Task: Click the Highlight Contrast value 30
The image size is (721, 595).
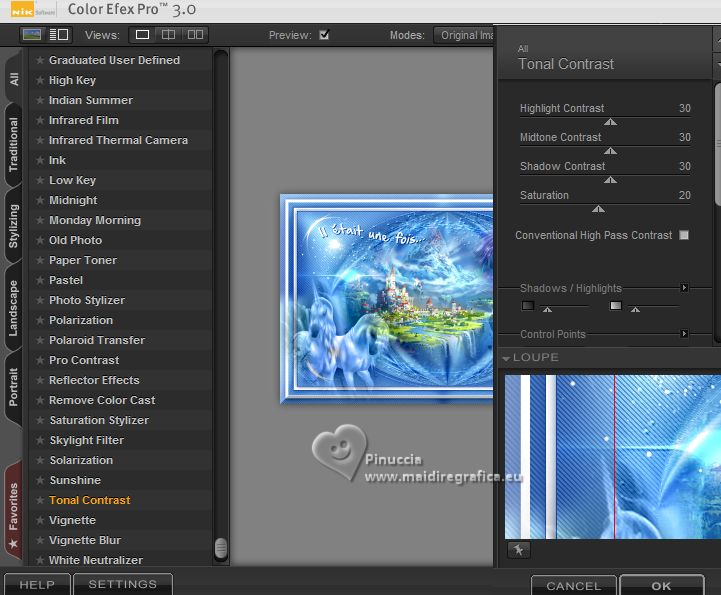Action: pyautogui.click(x=685, y=109)
